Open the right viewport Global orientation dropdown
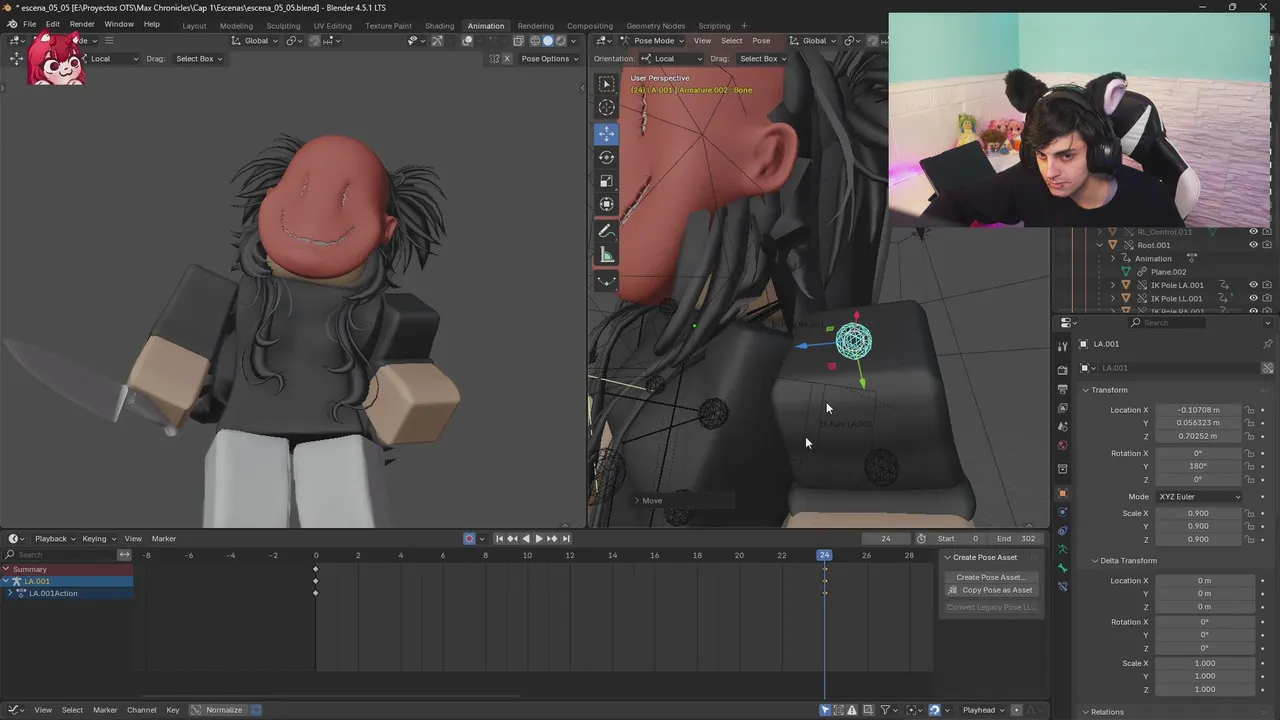 pos(813,41)
